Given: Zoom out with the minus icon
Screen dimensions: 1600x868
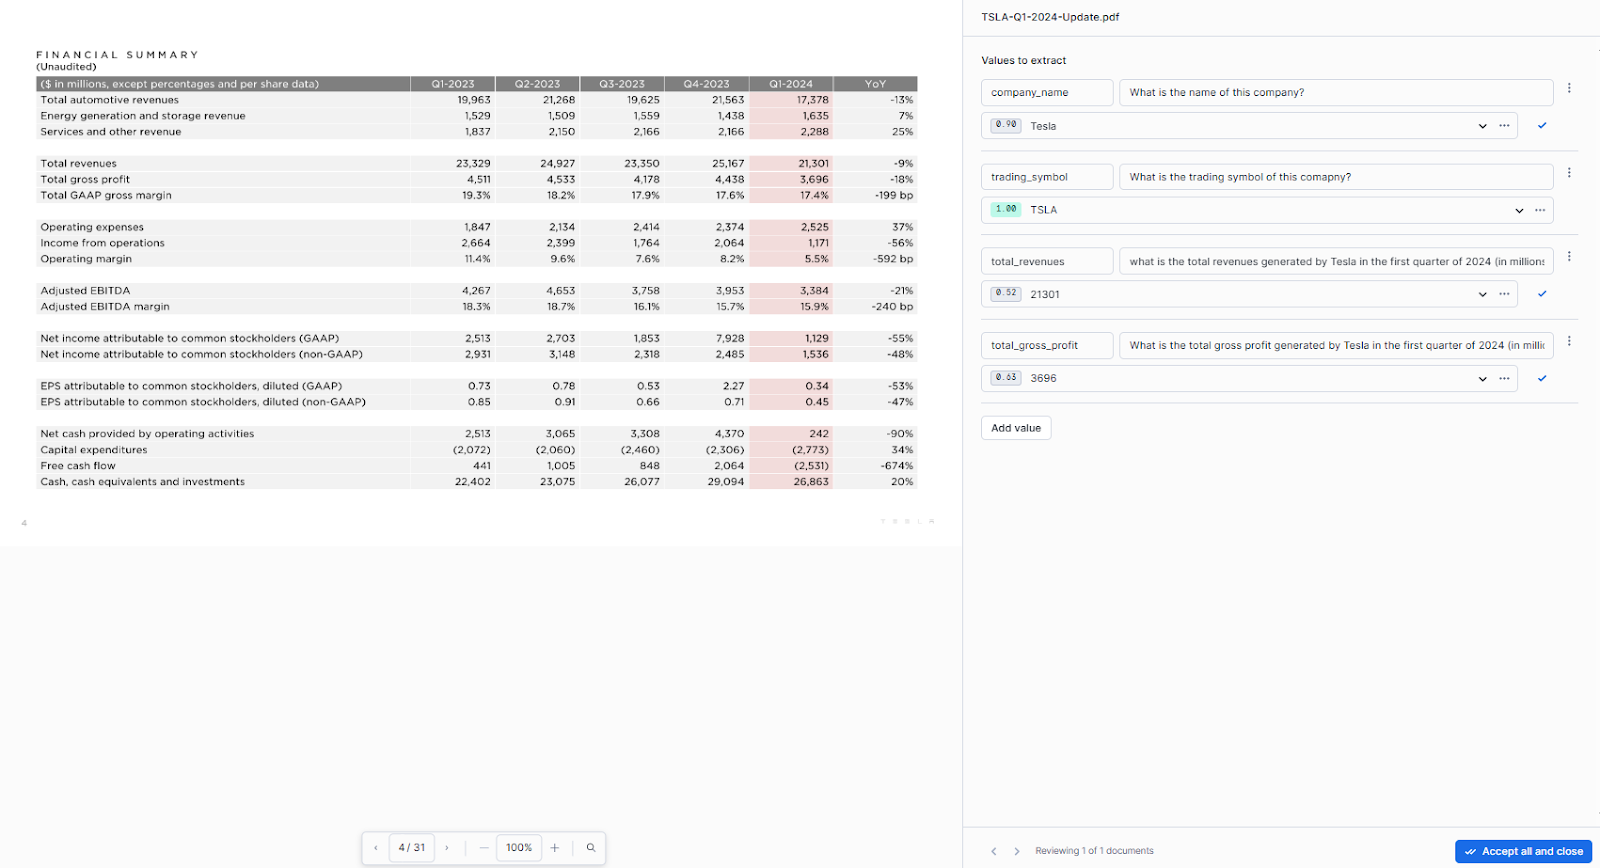Looking at the screenshot, I should 484,848.
